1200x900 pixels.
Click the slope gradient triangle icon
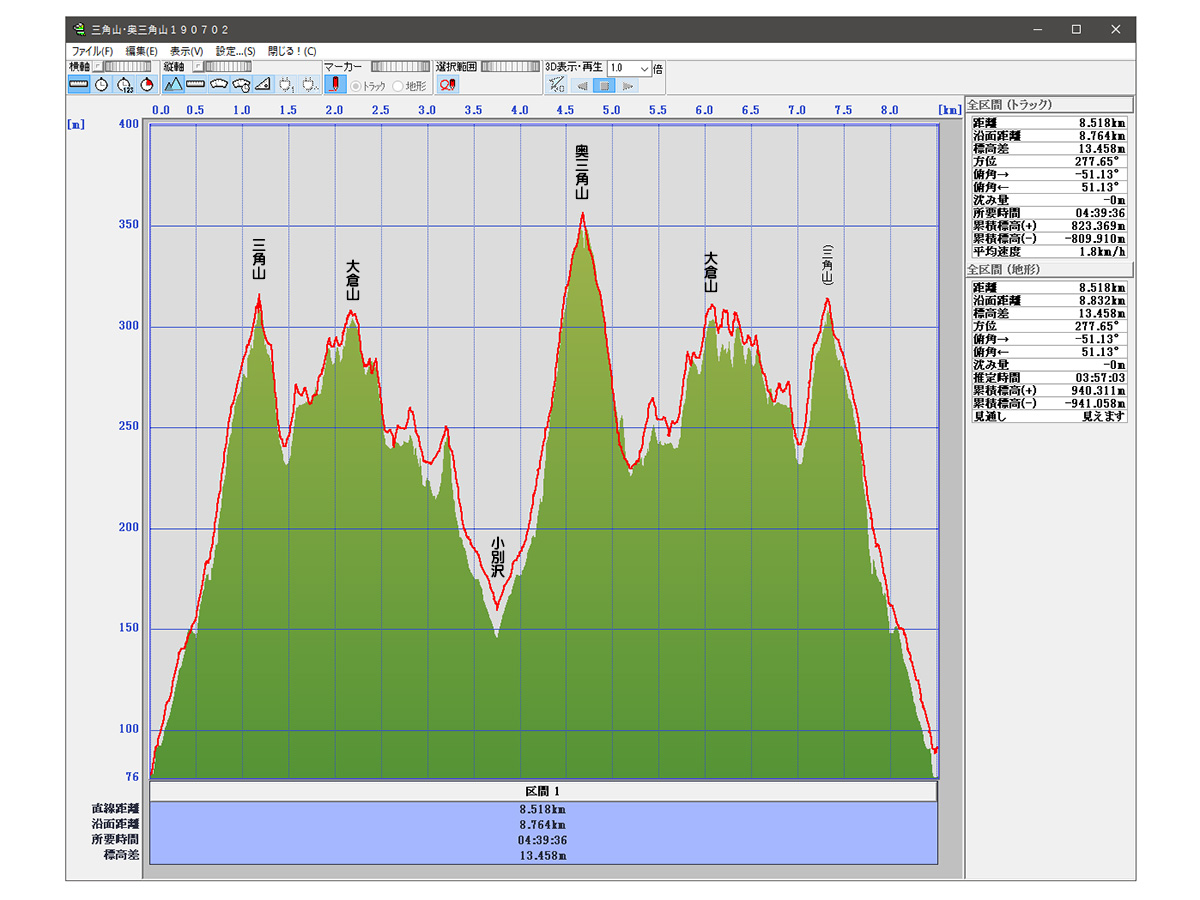[x=263, y=85]
